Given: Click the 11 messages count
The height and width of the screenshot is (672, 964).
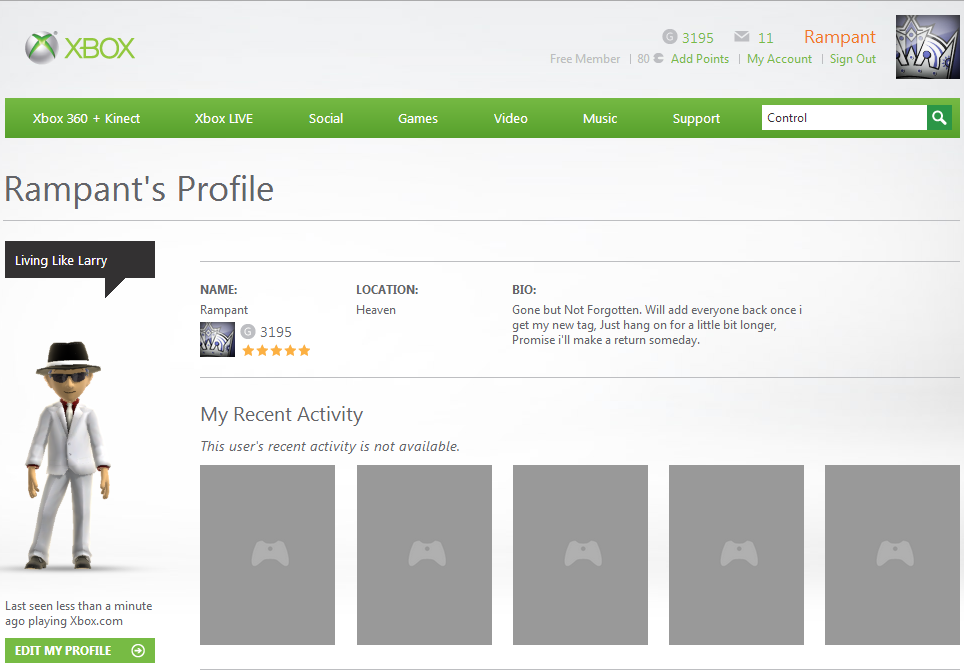Looking at the screenshot, I should pyautogui.click(x=765, y=38).
